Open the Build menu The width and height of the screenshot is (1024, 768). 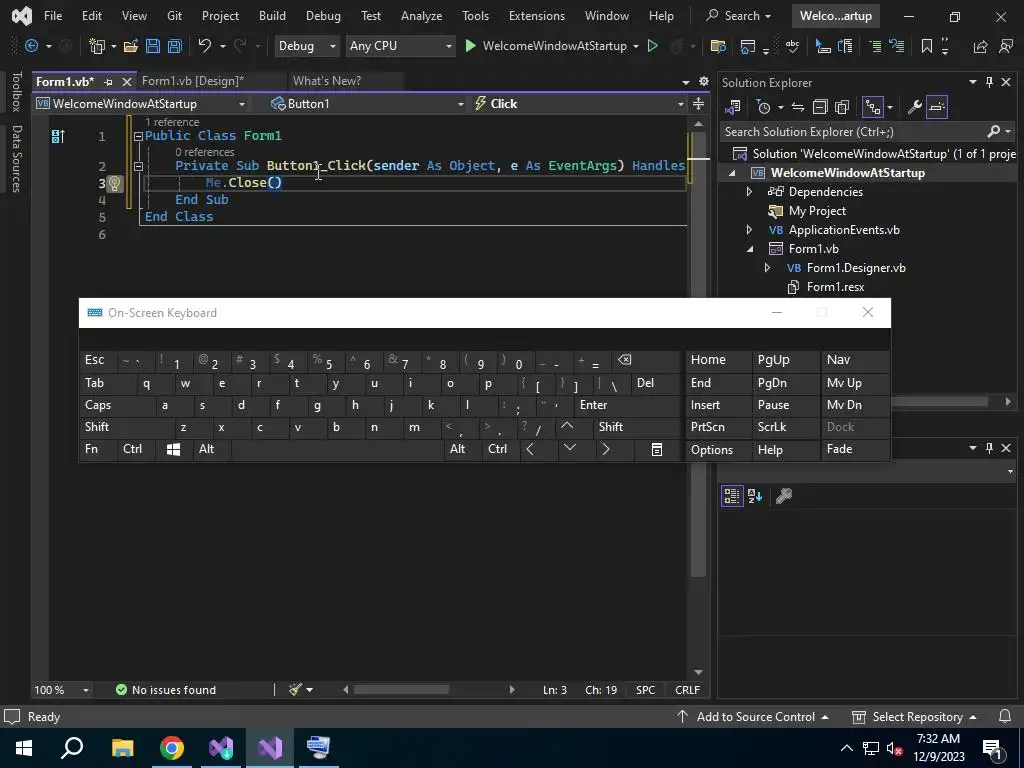click(272, 16)
